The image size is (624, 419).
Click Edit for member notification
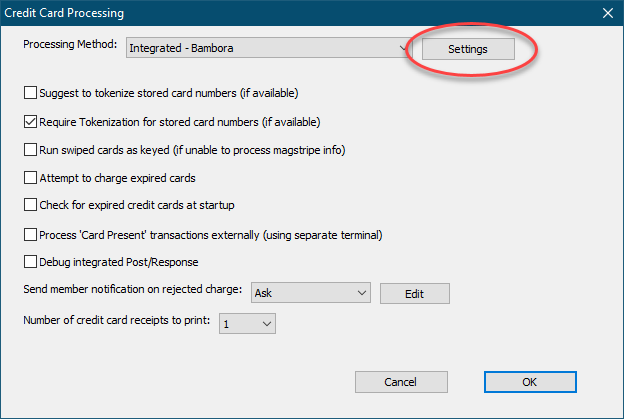(x=414, y=293)
